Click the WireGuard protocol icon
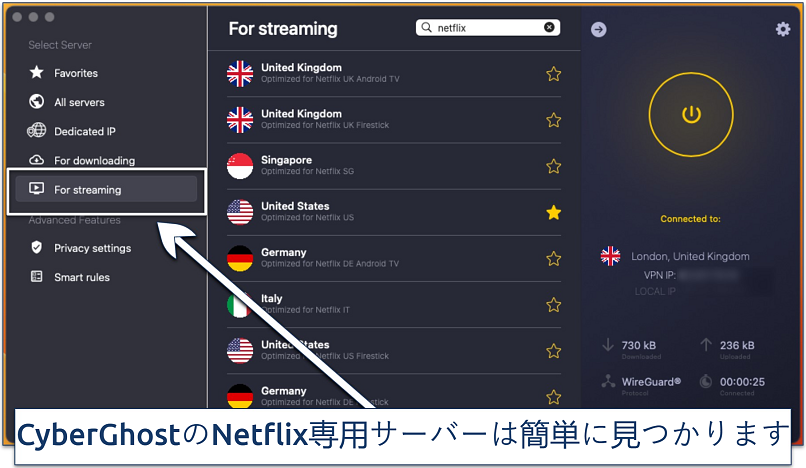This screenshot has height=468, width=806. point(608,381)
